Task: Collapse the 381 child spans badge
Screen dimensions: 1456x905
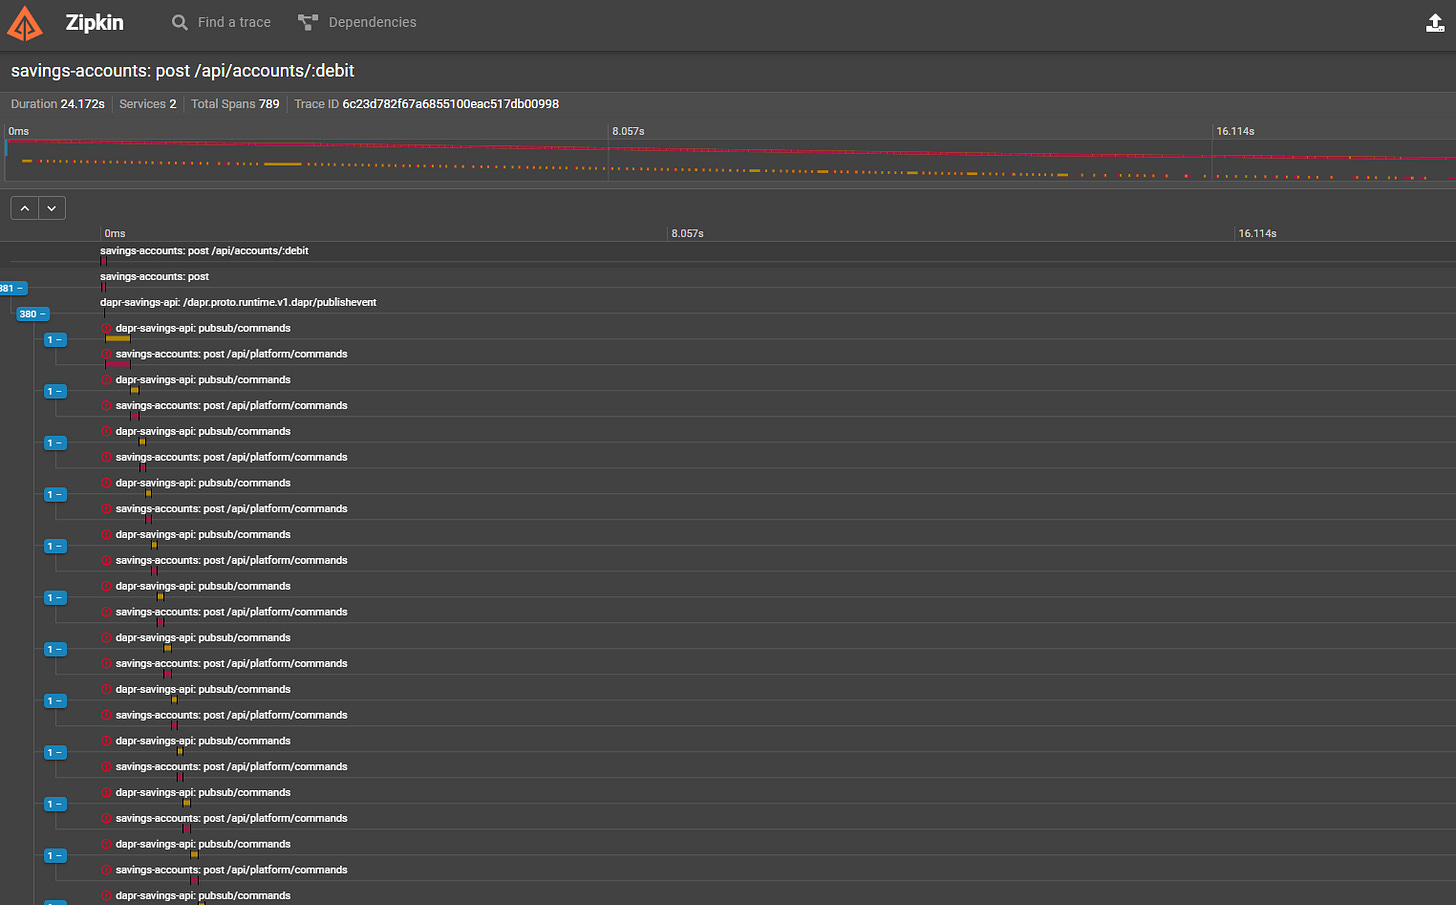Action: click(x=11, y=288)
